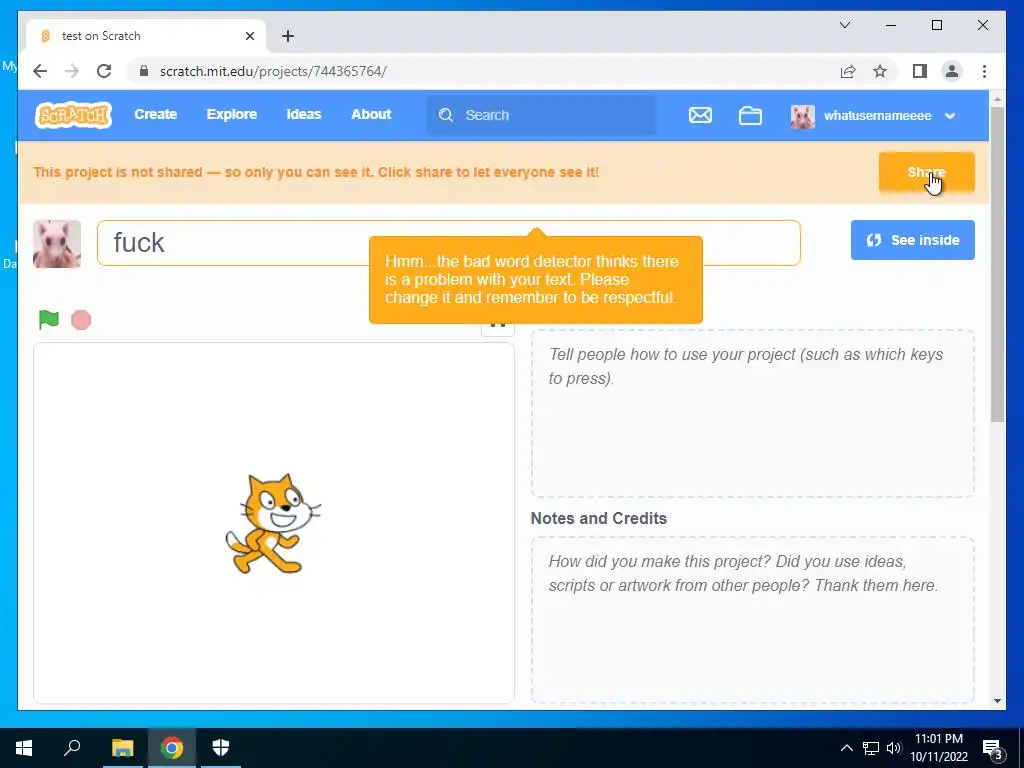This screenshot has height=768, width=1024.
Task: Click the Chrome taskbar icon
Action: [172, 748]
